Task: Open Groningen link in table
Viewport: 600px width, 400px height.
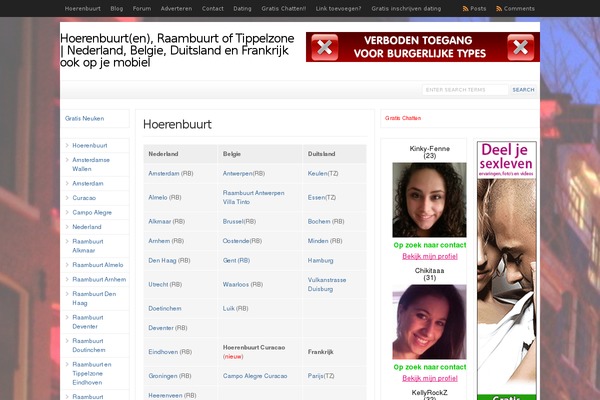Action: coord(163,376)
